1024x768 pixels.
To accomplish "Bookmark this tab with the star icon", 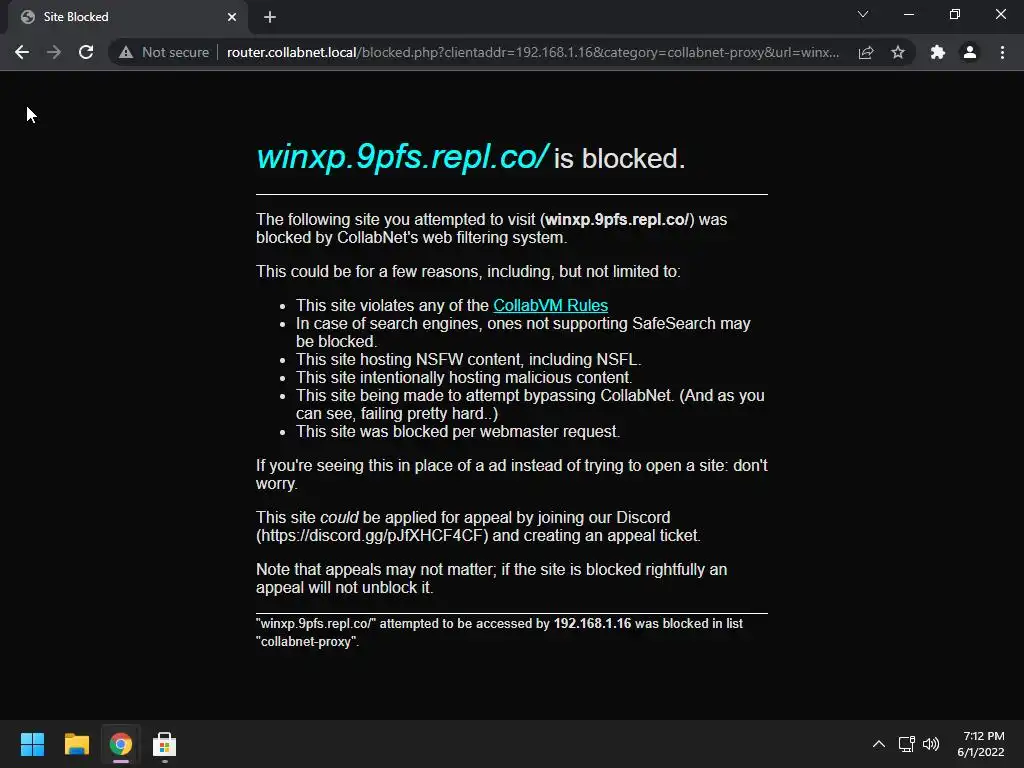I will click(x=898, y=52).
